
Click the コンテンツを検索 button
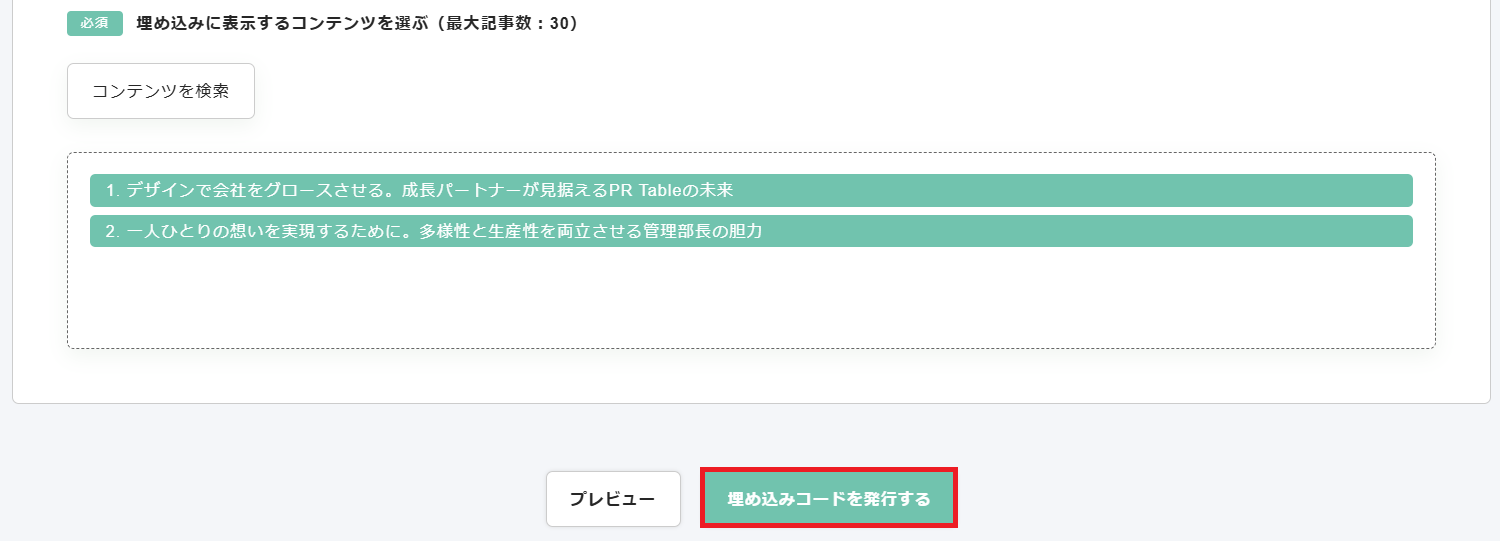[x=161, y=91]
